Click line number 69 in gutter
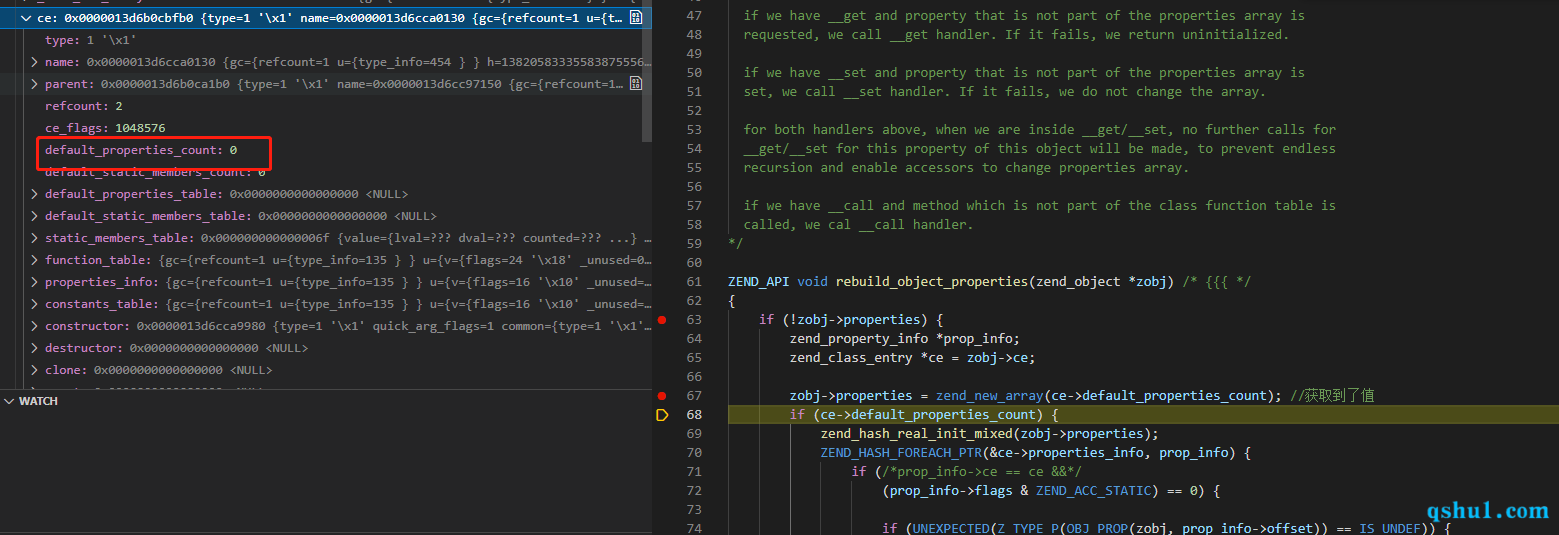The height and width of the screenshot is (535, 1559). pyautogui.click(x=694, y=434)
